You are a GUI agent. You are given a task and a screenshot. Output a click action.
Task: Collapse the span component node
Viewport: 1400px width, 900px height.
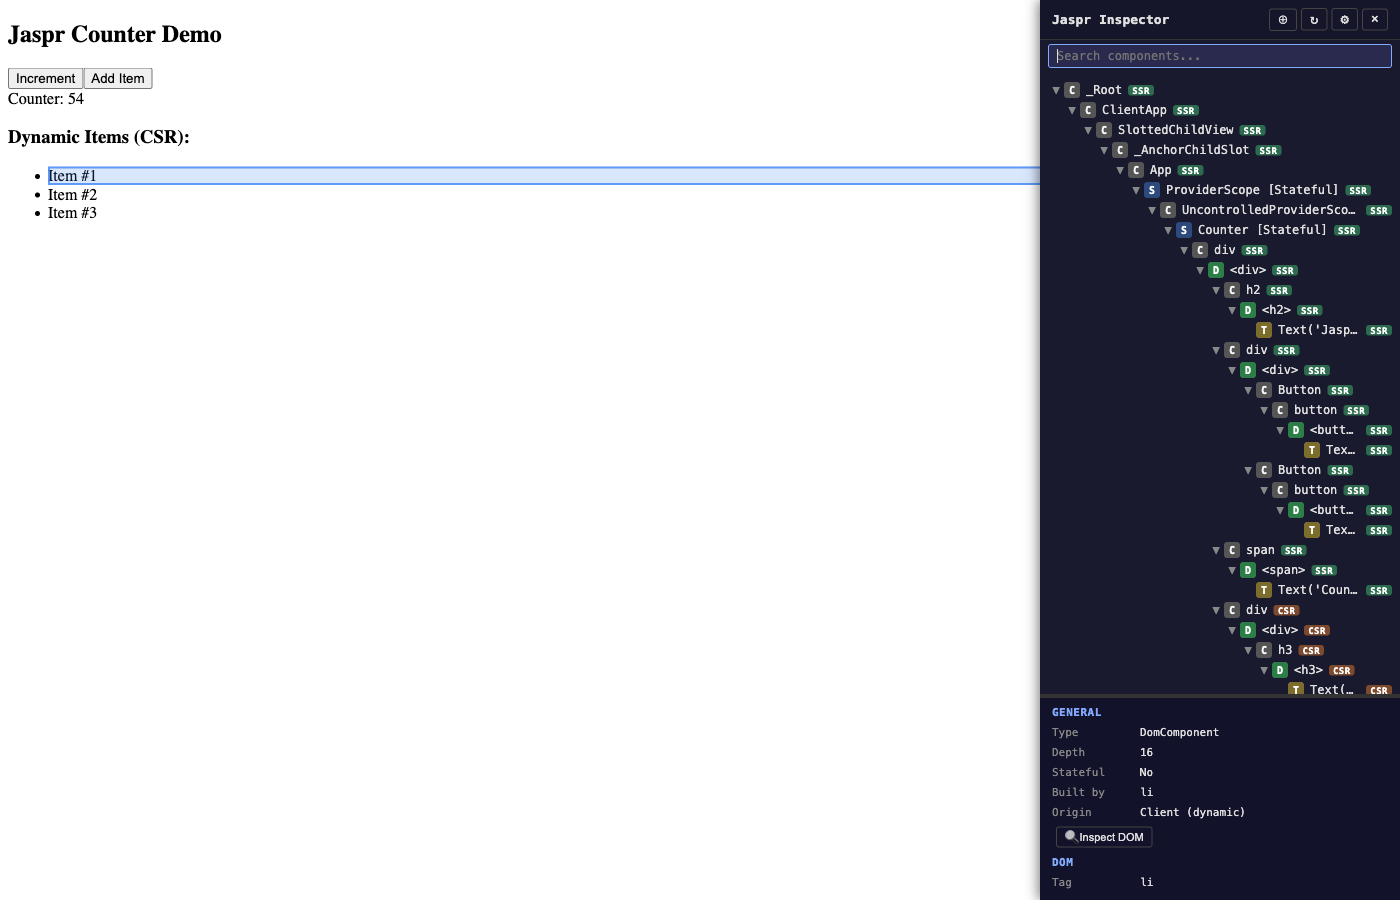(1216, 550)
